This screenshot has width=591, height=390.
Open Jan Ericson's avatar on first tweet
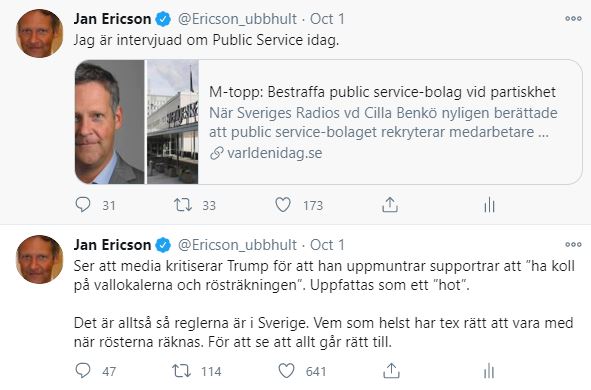point(40,33)
